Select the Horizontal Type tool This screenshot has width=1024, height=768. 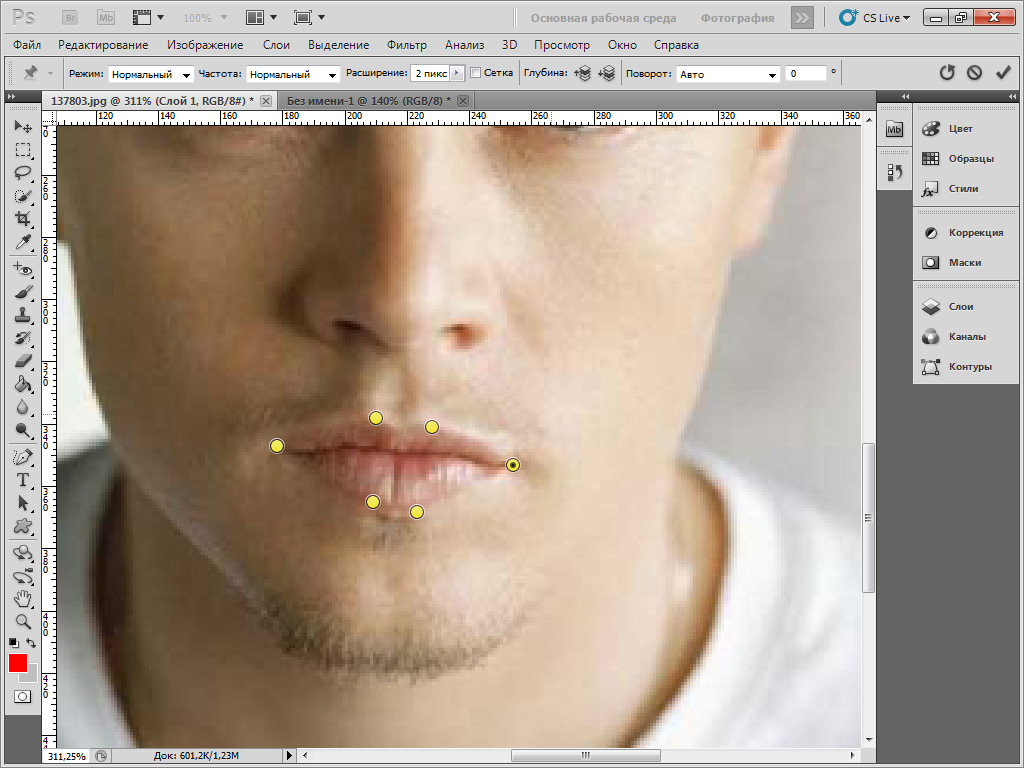[23, 480]
